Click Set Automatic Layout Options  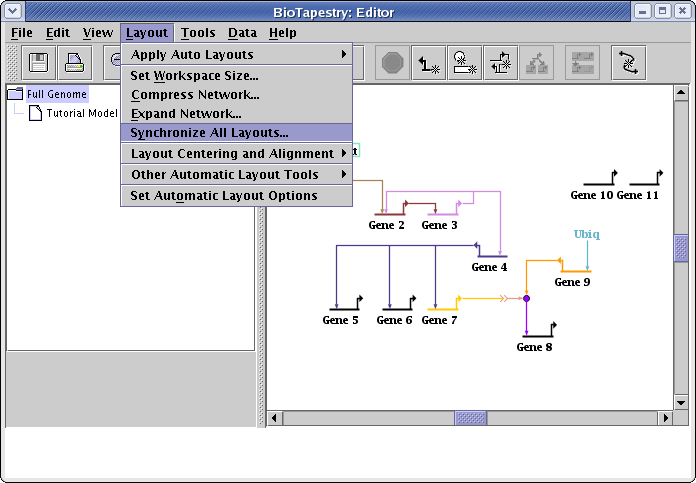tap(224, 196)
